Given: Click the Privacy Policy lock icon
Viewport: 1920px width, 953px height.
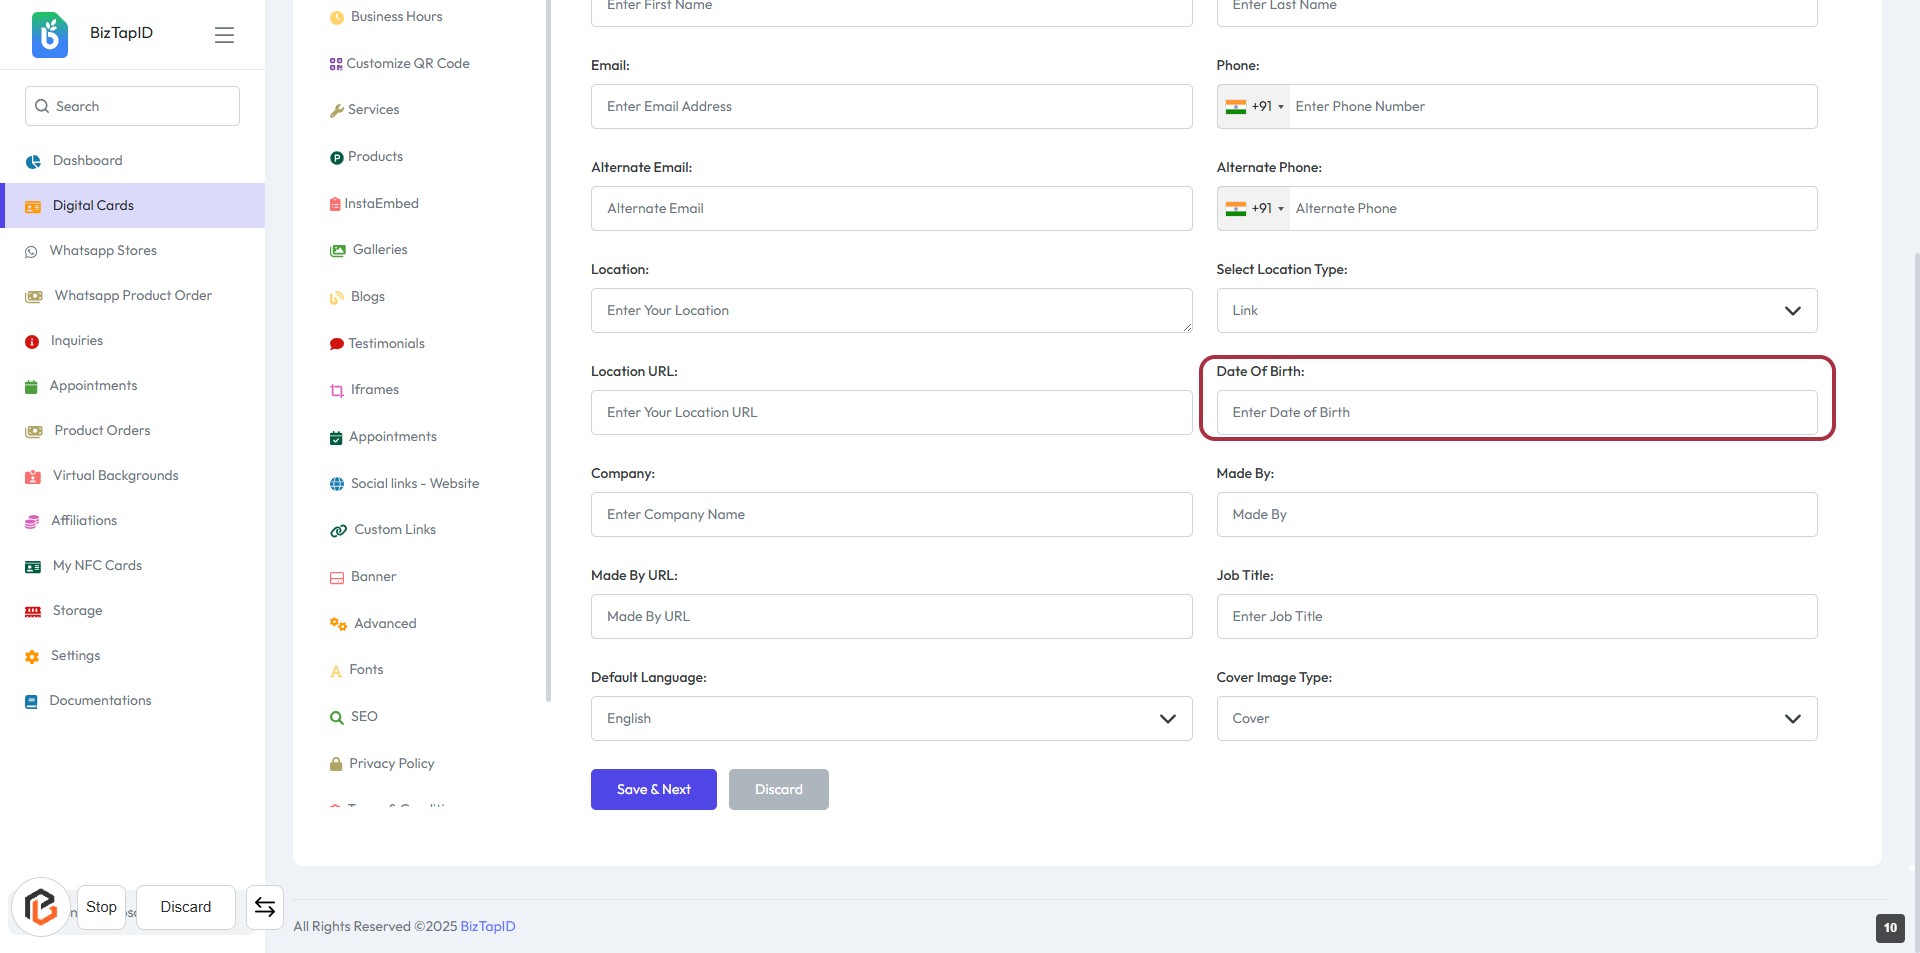Looking at the screenshot, I should click(x=336, y=764).
